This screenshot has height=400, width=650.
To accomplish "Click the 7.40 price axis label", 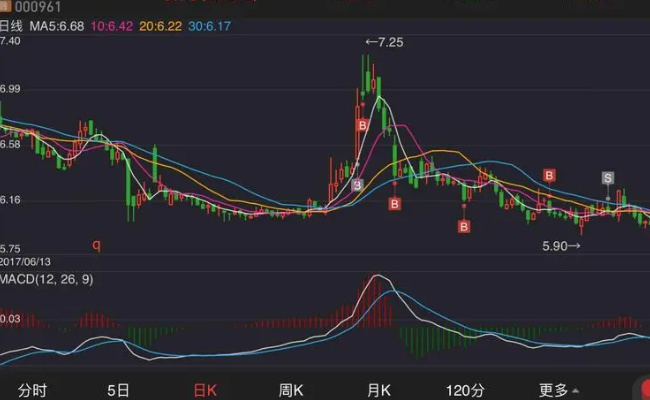I will pos(10,41).
